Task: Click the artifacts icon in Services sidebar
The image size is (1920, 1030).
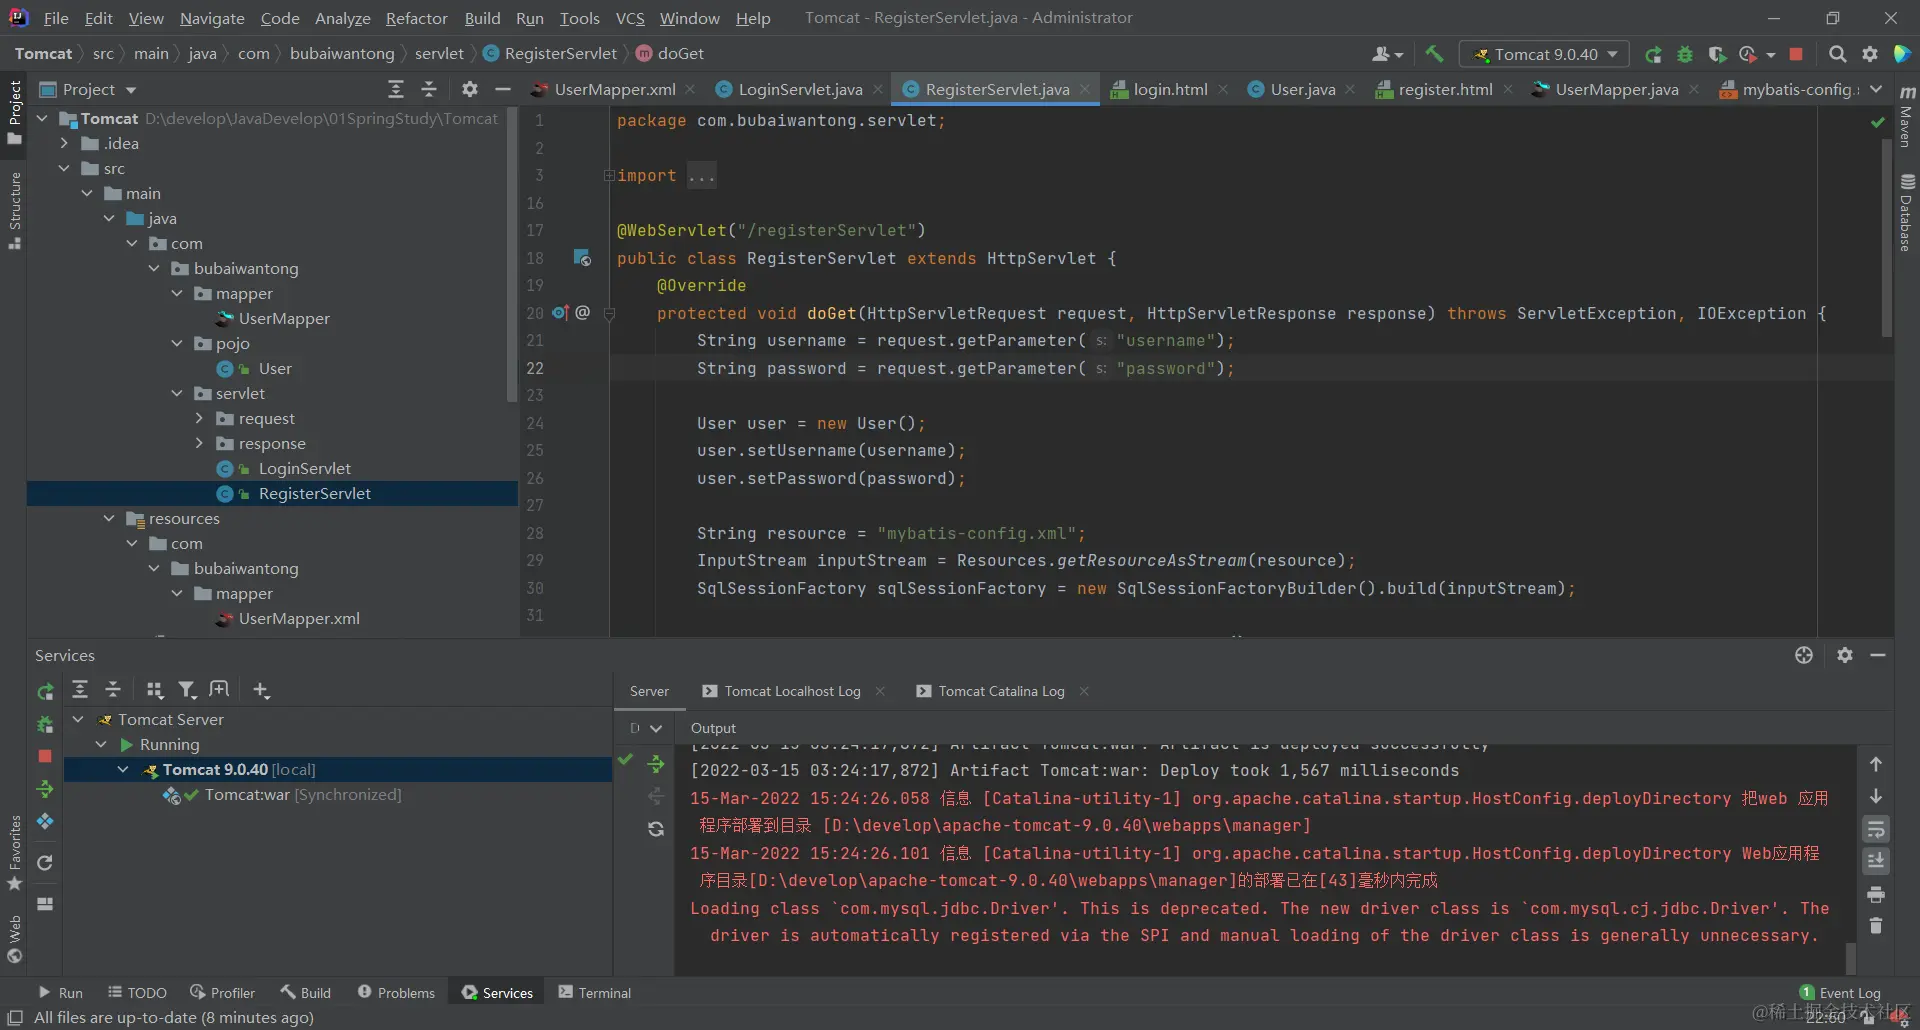Action: [x=45, y=822]
